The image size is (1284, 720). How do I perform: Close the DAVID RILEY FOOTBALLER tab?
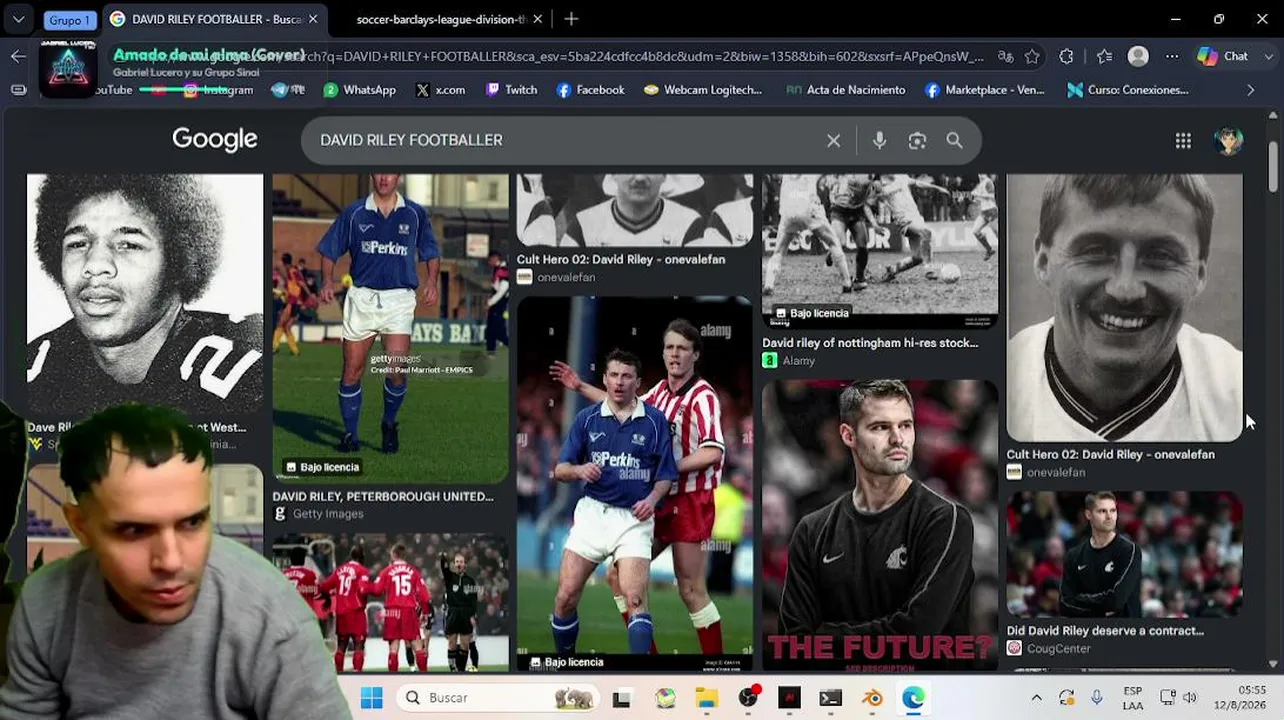tap(313, 19)
